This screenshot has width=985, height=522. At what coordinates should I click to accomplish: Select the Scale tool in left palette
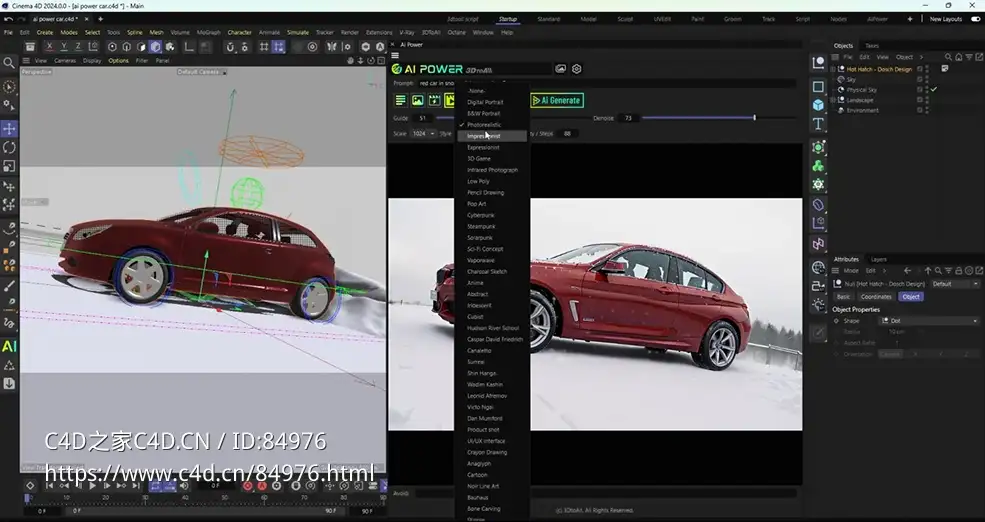(9, 166)
